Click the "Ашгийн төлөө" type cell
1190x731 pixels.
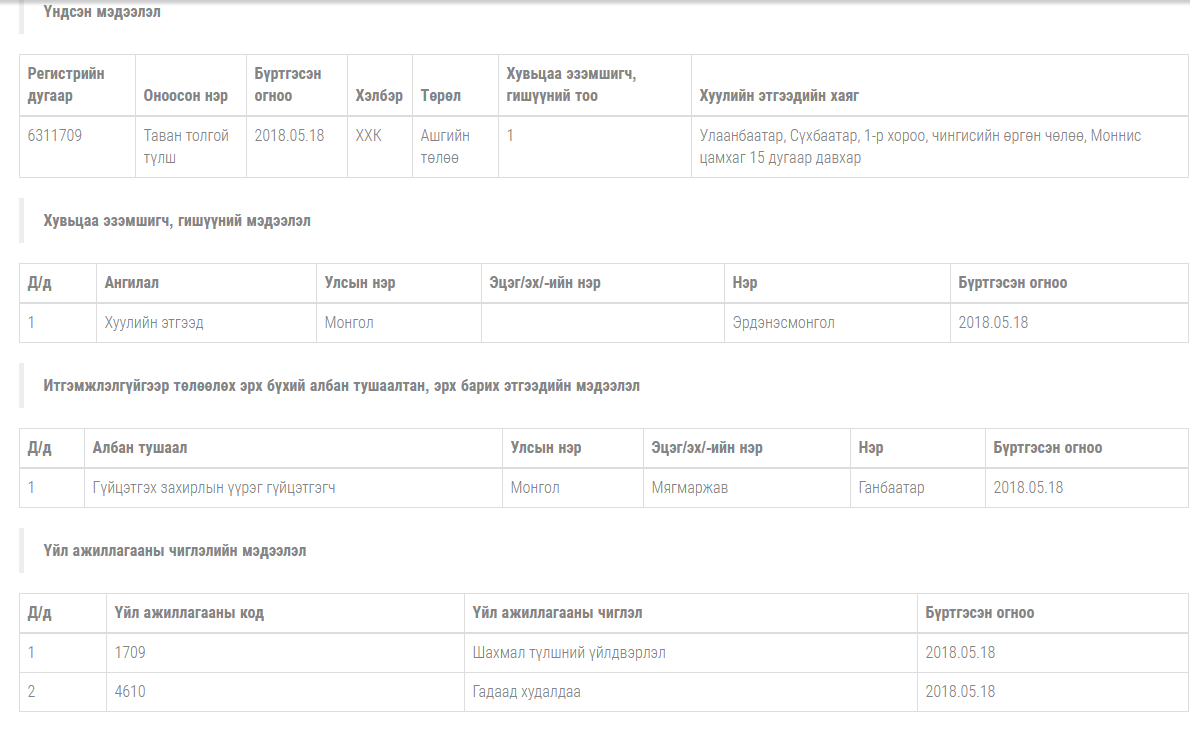click(x=445, y=147)
